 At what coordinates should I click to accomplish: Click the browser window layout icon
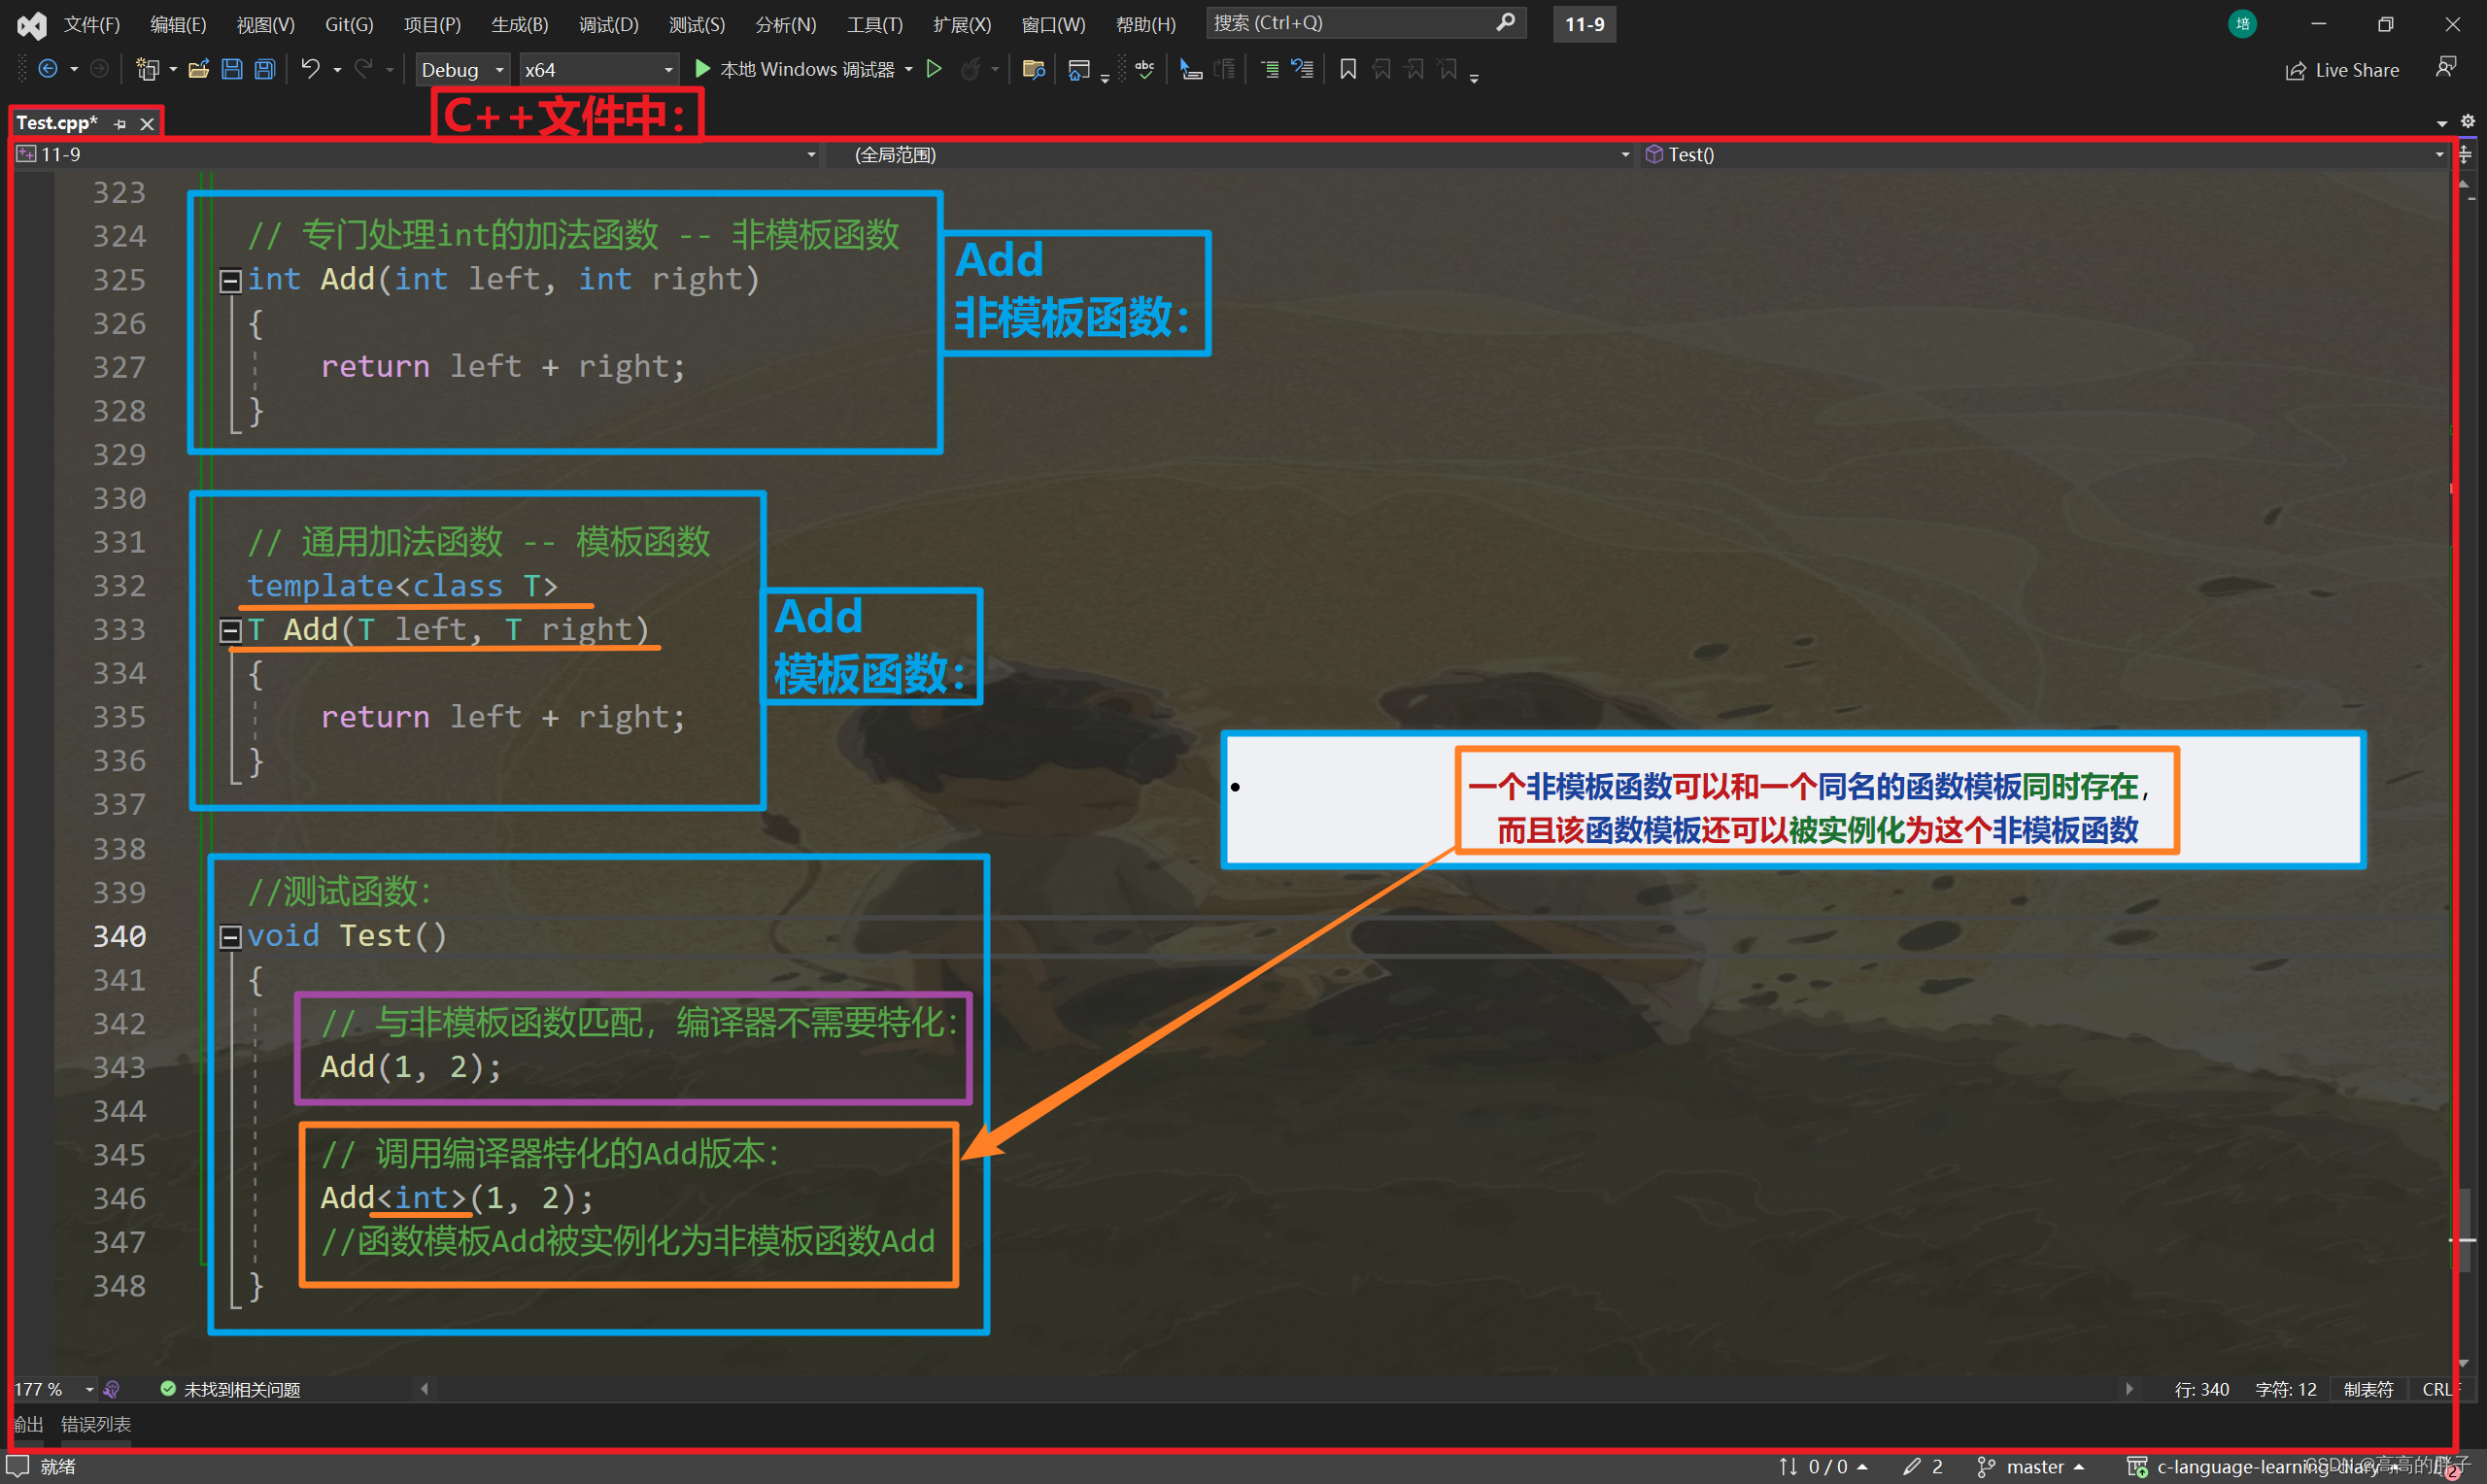(x=1079, y=69)
